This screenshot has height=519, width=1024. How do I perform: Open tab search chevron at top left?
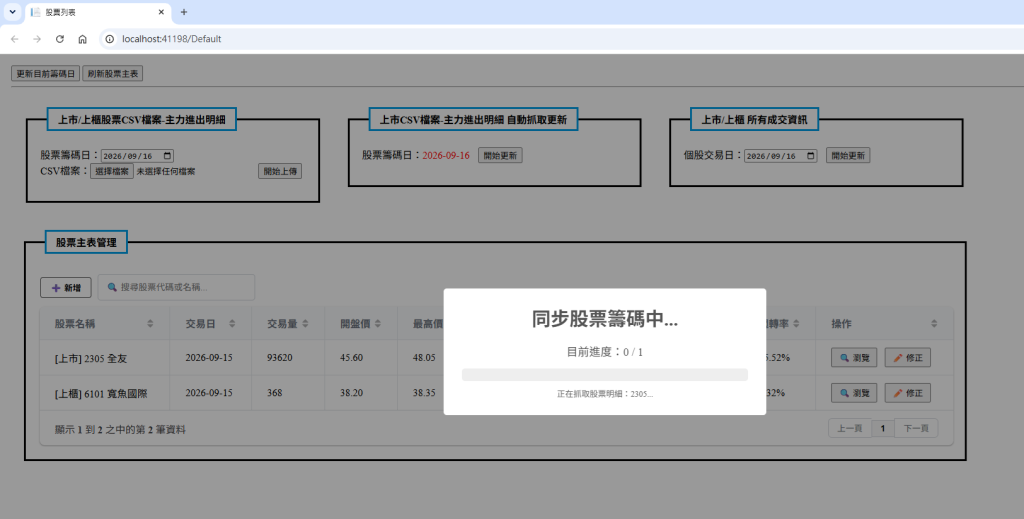click(x=12, y=12)
